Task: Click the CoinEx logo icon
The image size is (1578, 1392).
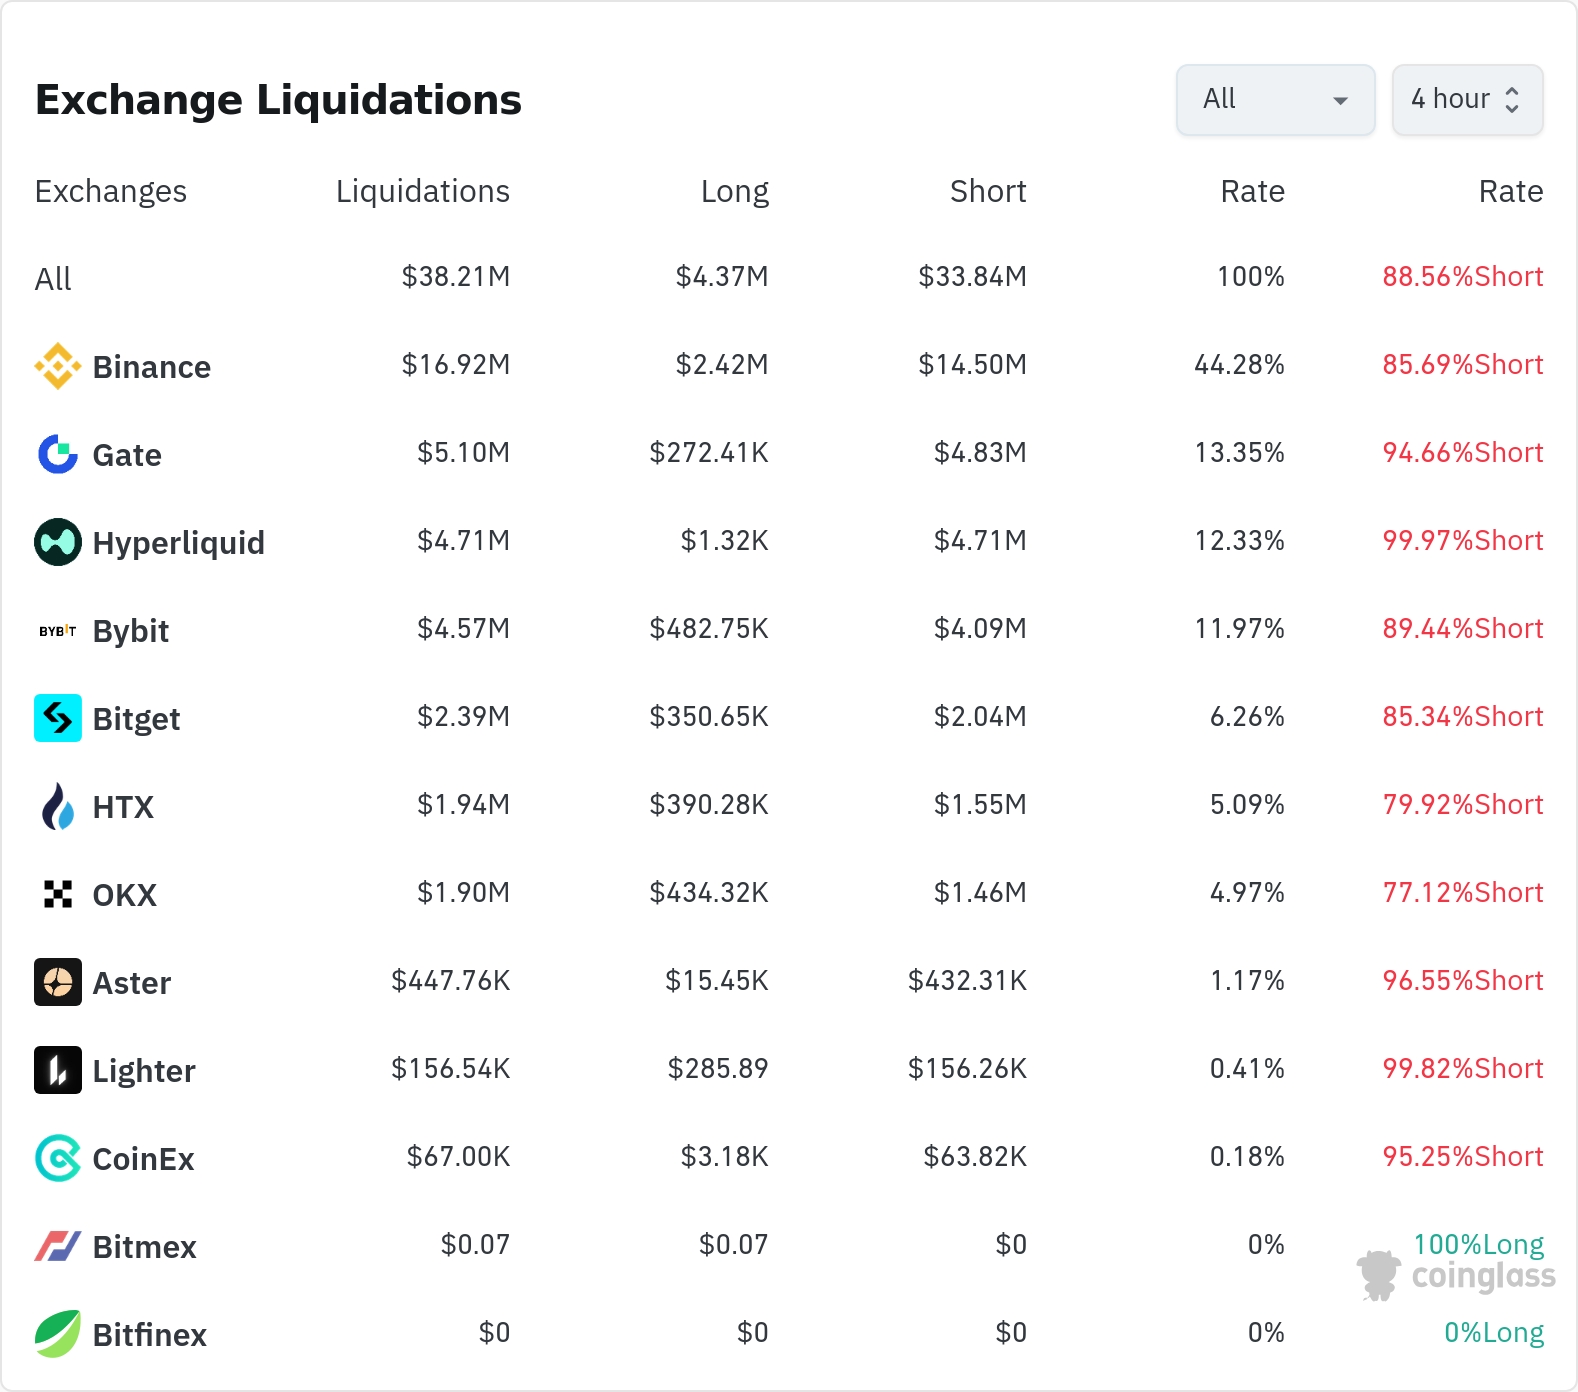Action: (58, 1158)
